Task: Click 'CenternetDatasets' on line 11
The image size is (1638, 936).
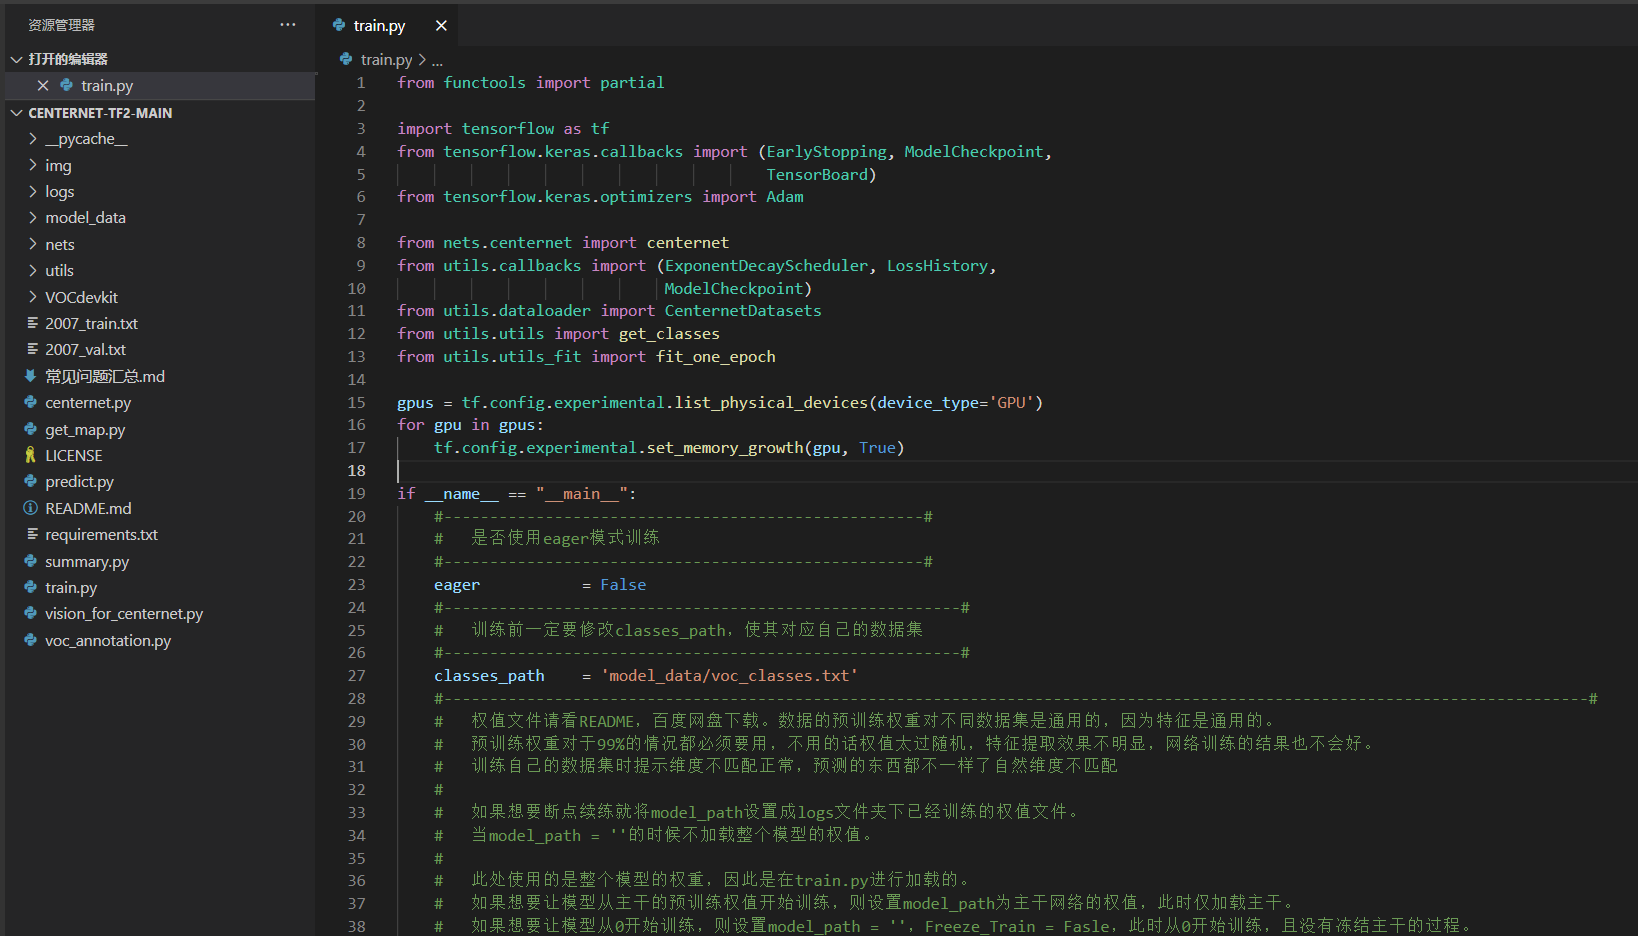Action: click(743, 311)
